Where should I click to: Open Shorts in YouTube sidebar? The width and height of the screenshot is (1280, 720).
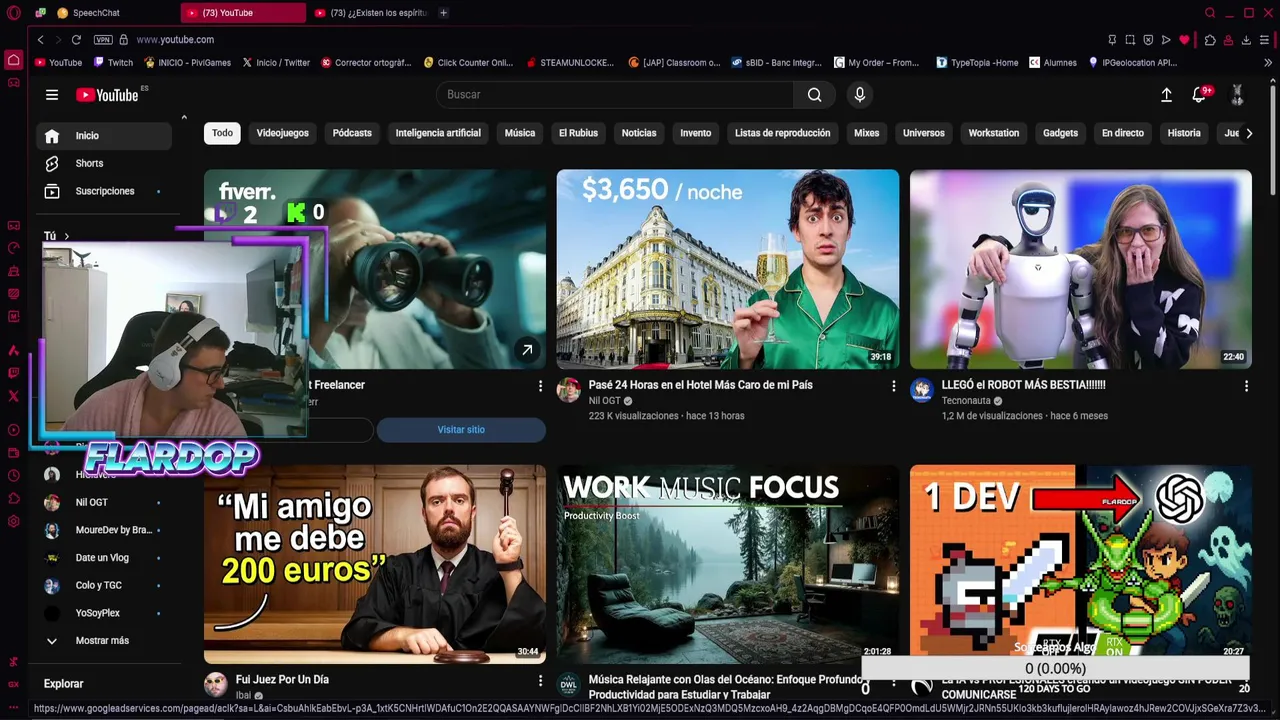pyautogui.click(x=104, y=163)
